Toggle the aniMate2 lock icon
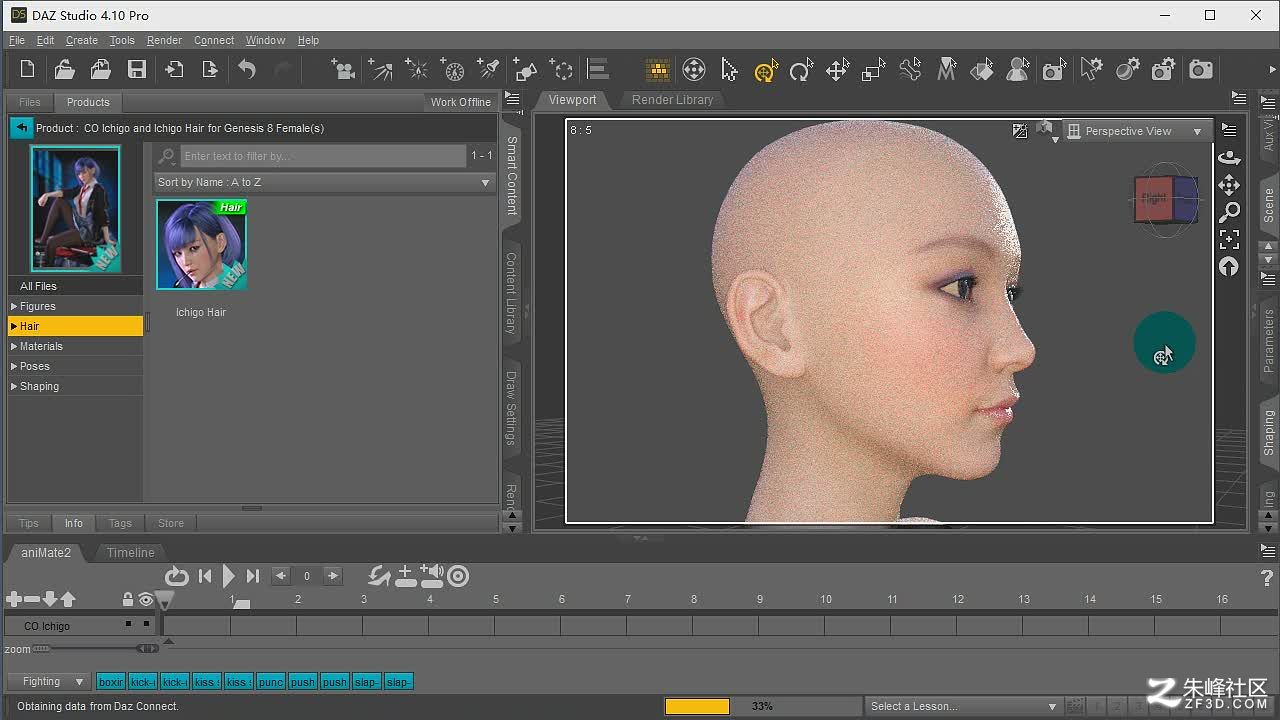Image resolution: width=1280 pixels, height=720 pixels. click(x=127, y=599)
